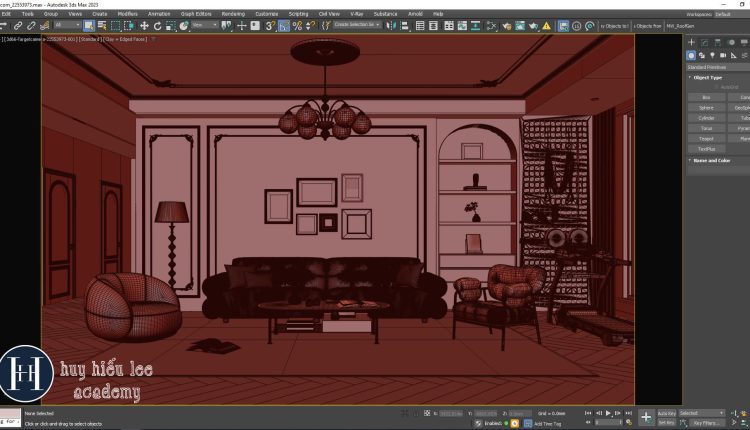
Task: Open Select by Name list icon
Action: coord(102,25)
